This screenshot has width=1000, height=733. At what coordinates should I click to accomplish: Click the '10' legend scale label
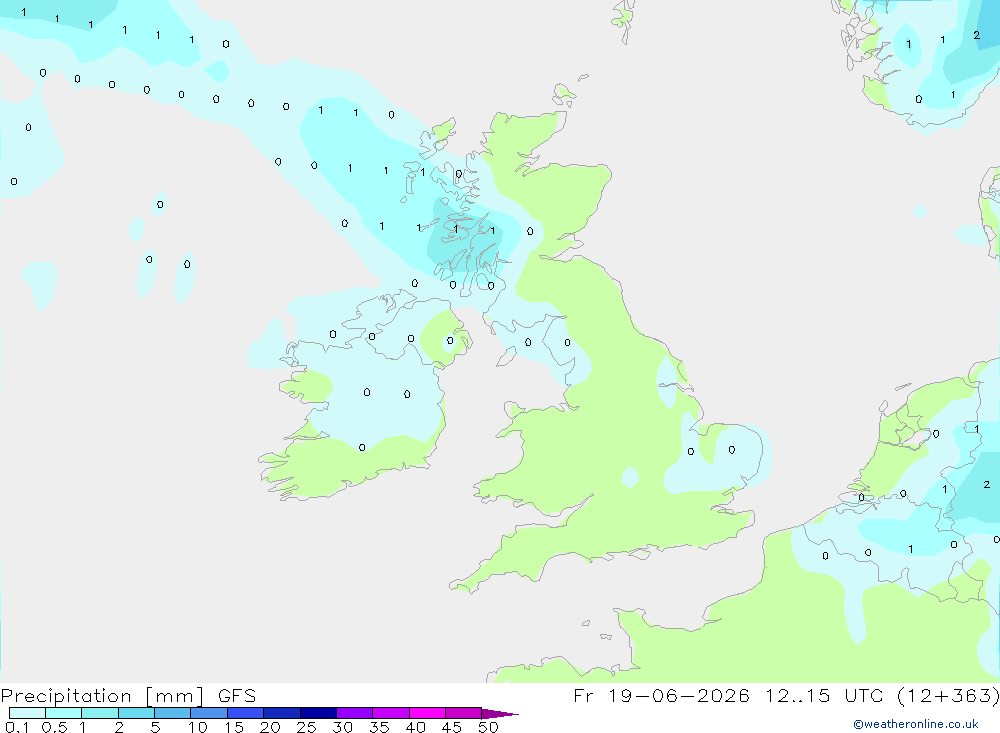coord(198,727)
